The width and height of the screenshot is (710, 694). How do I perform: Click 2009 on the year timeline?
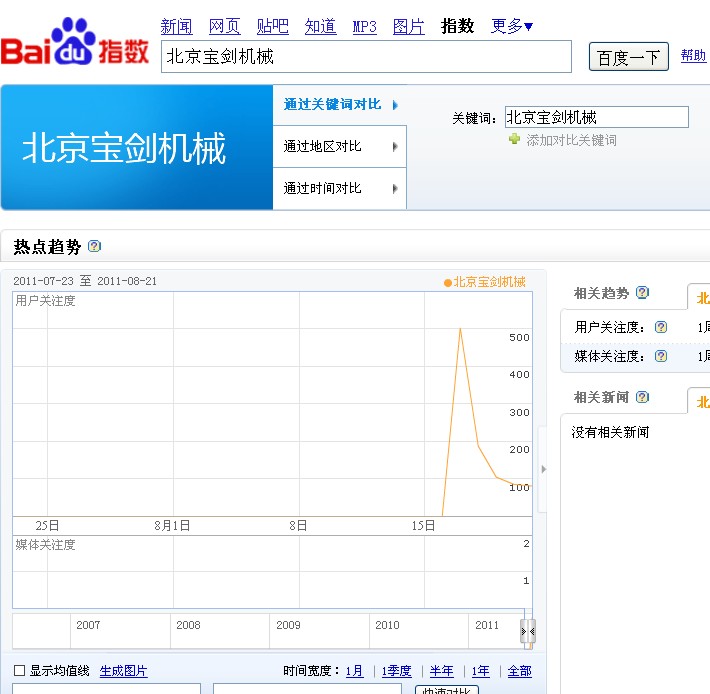(288, 625)
